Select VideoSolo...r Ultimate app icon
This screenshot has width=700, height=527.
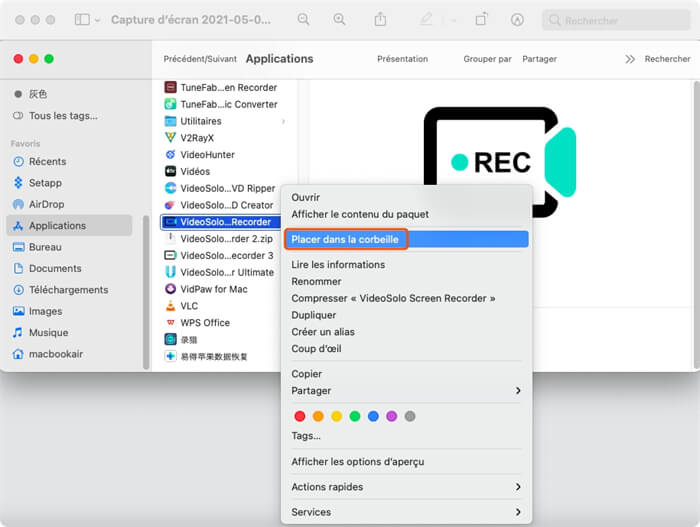point(170,272)
